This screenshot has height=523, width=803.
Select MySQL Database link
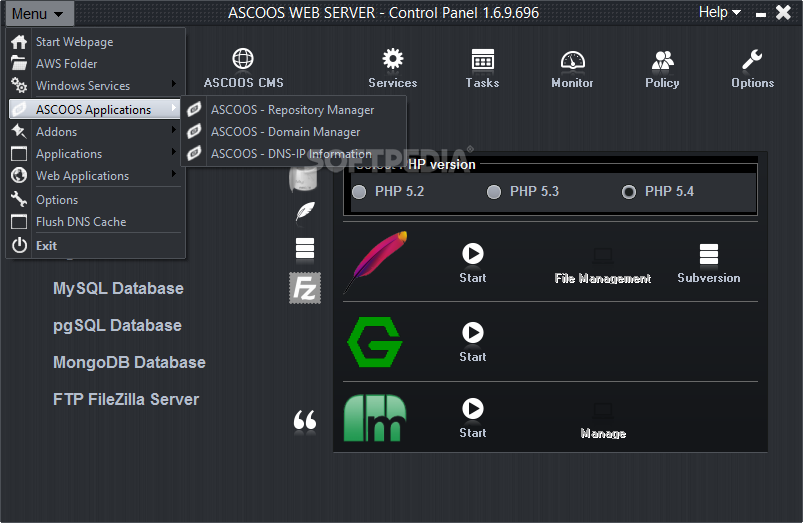click(x=118, y=288)
